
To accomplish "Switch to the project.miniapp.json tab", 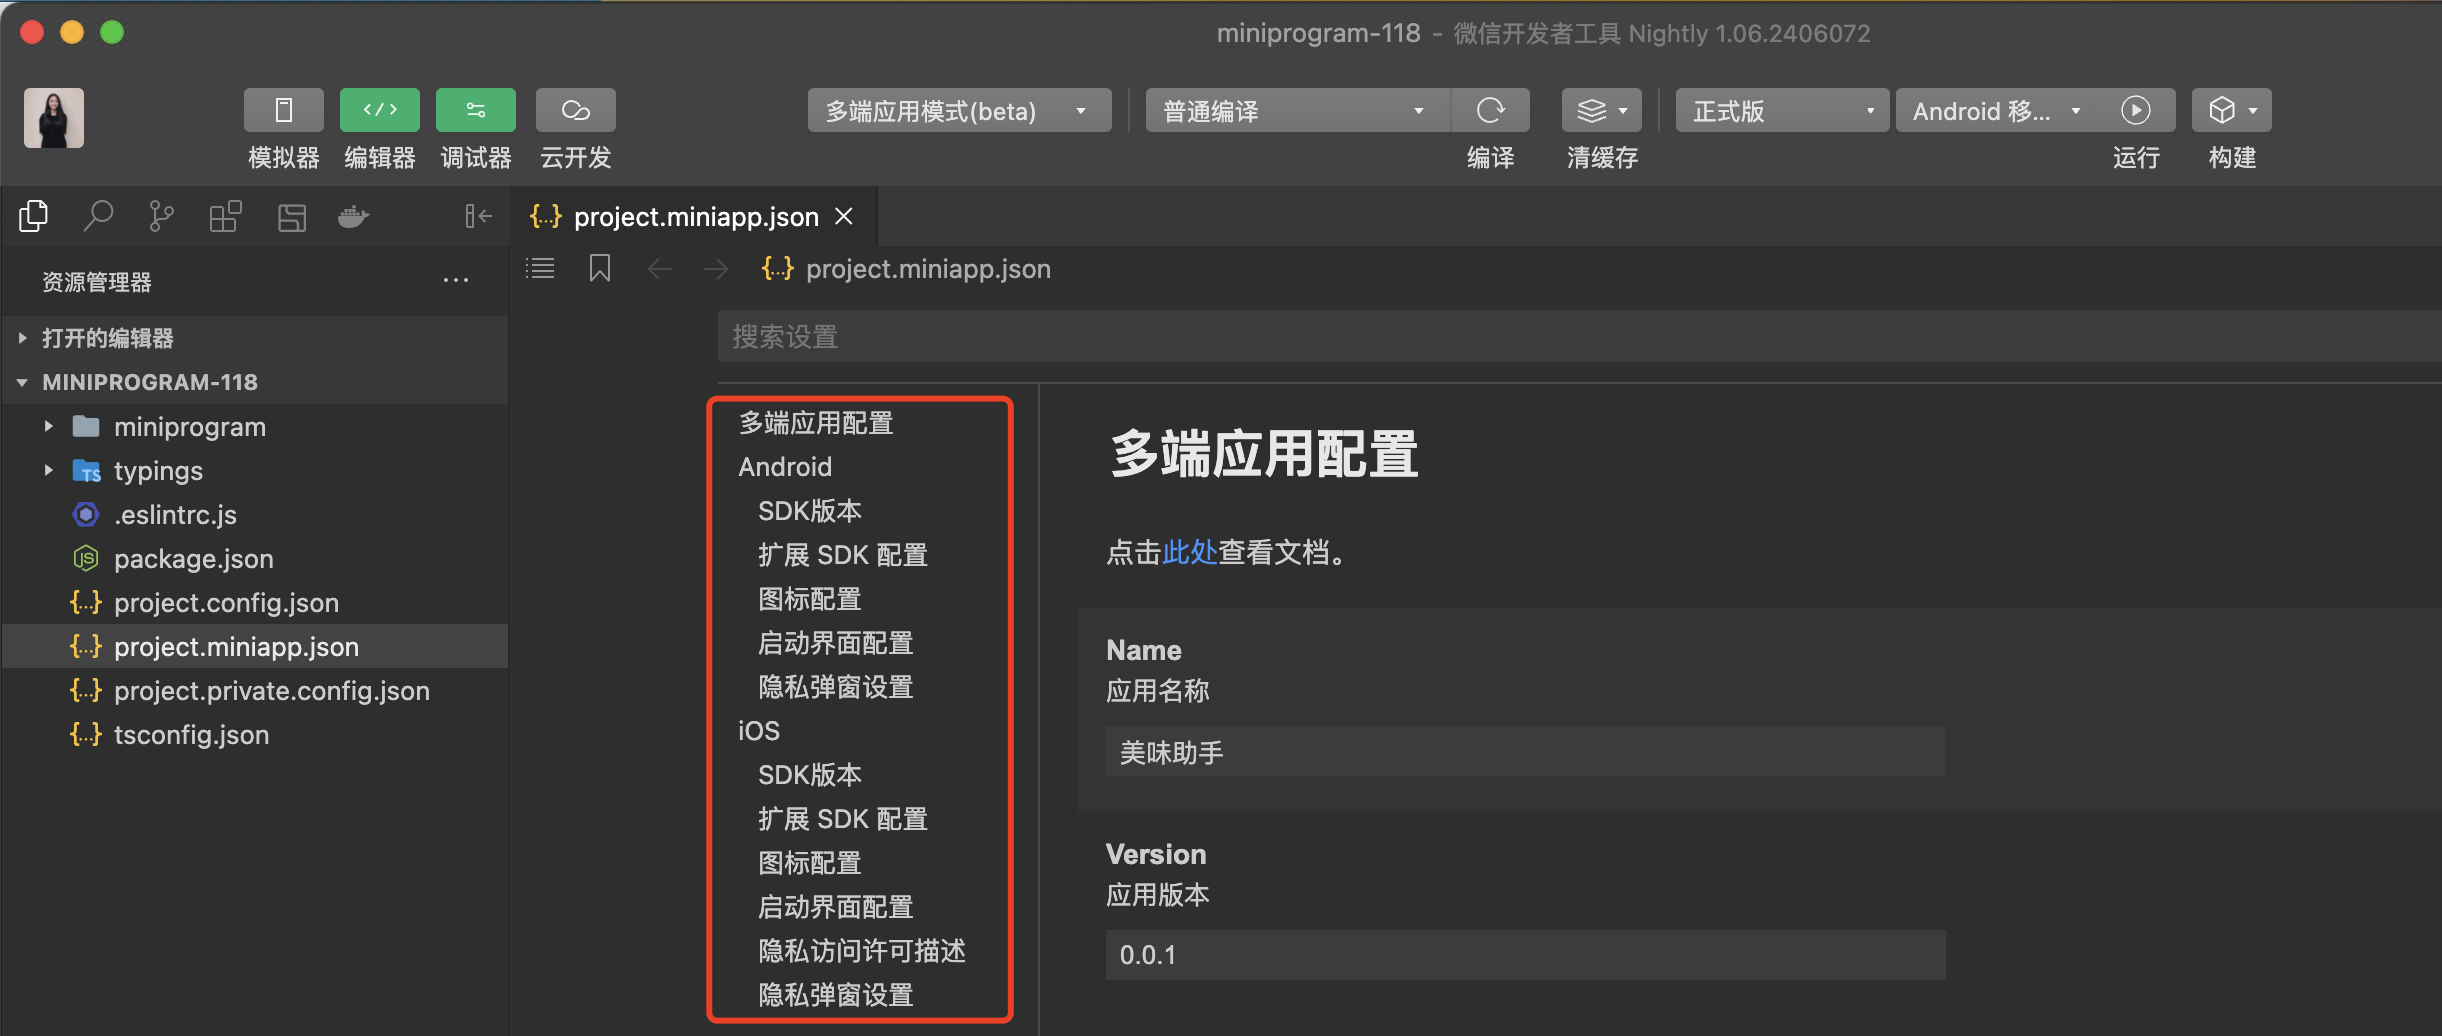I will click(695, 217).
